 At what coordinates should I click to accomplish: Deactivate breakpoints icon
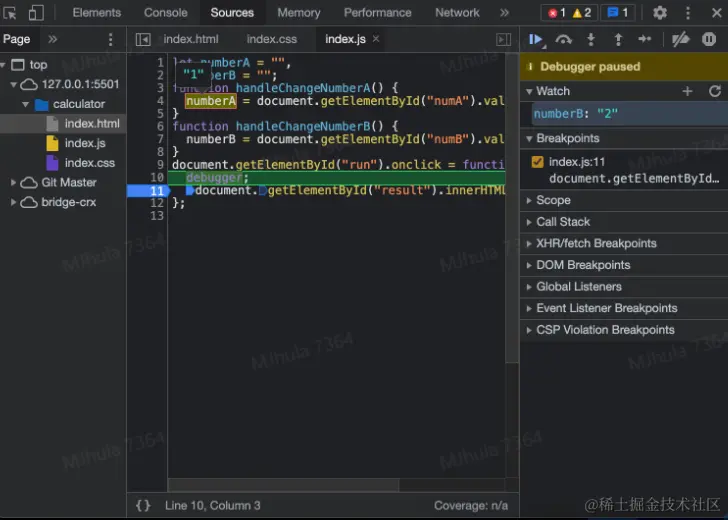point(681,39)
